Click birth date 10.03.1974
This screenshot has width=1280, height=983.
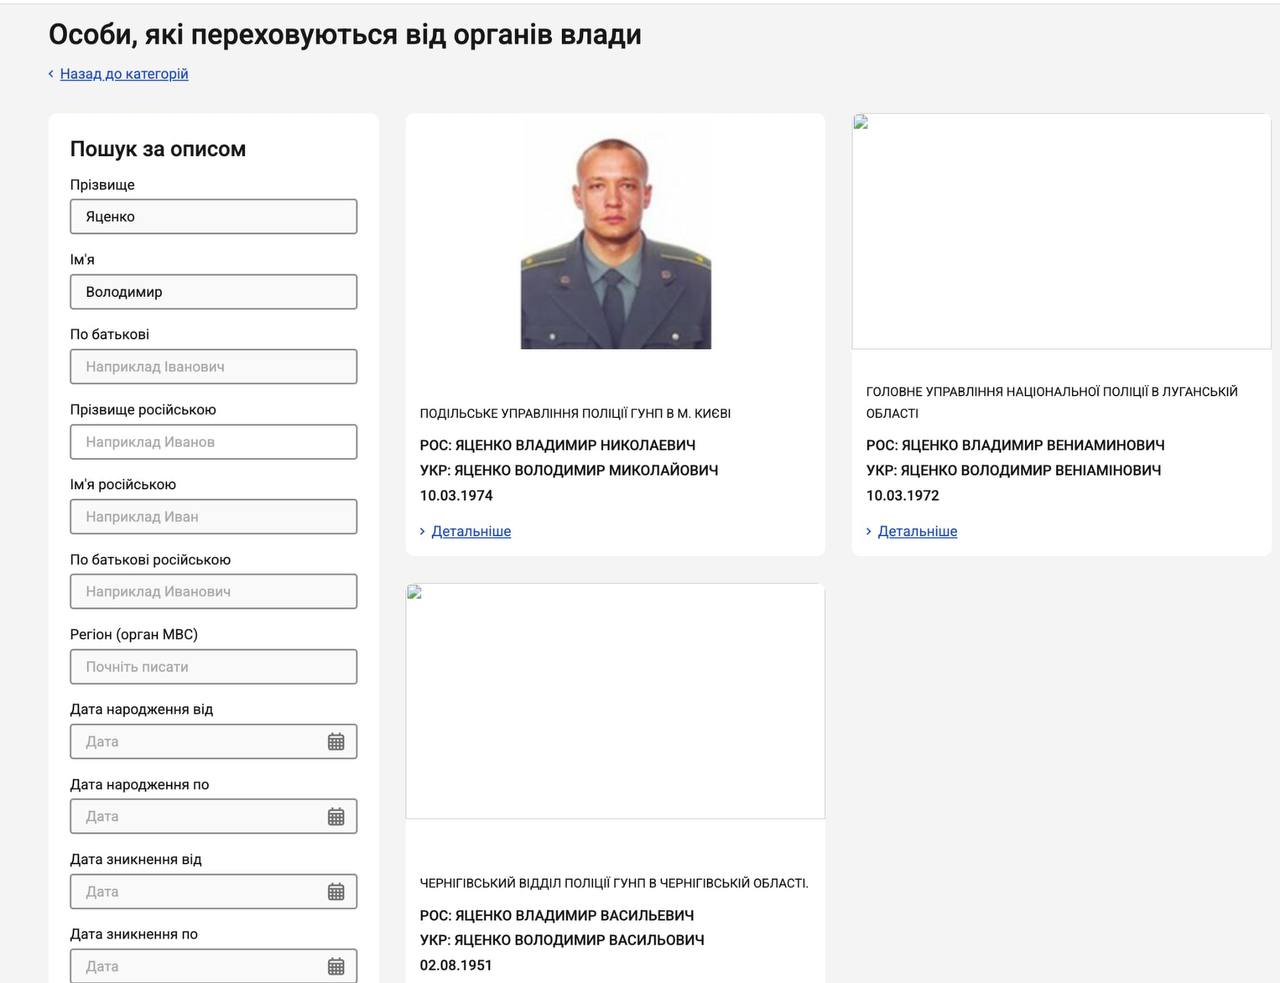(x=456, y=496)
